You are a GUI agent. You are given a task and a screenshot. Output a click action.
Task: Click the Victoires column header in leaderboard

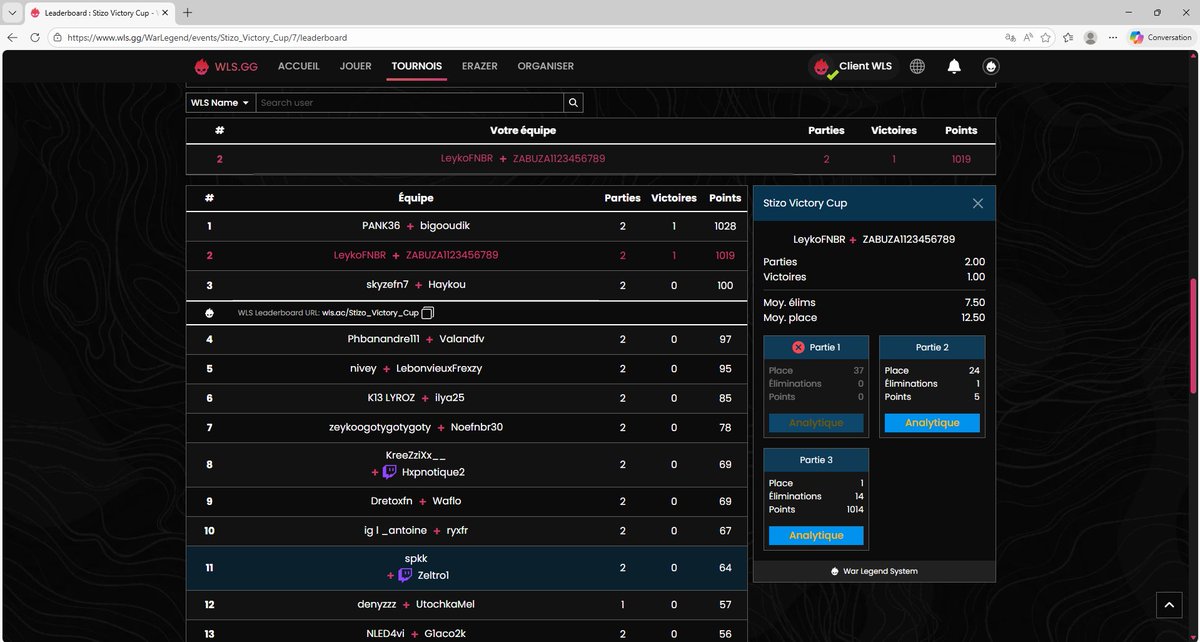[x=673, y=198]
